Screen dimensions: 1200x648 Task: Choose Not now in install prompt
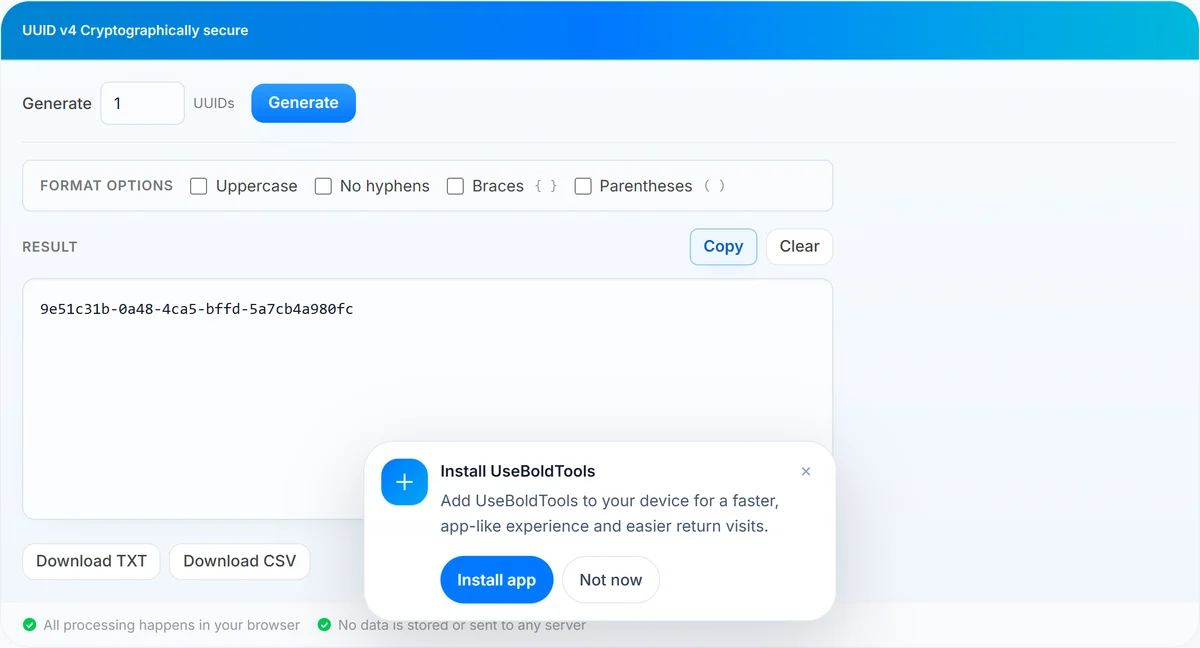point(611,580)
